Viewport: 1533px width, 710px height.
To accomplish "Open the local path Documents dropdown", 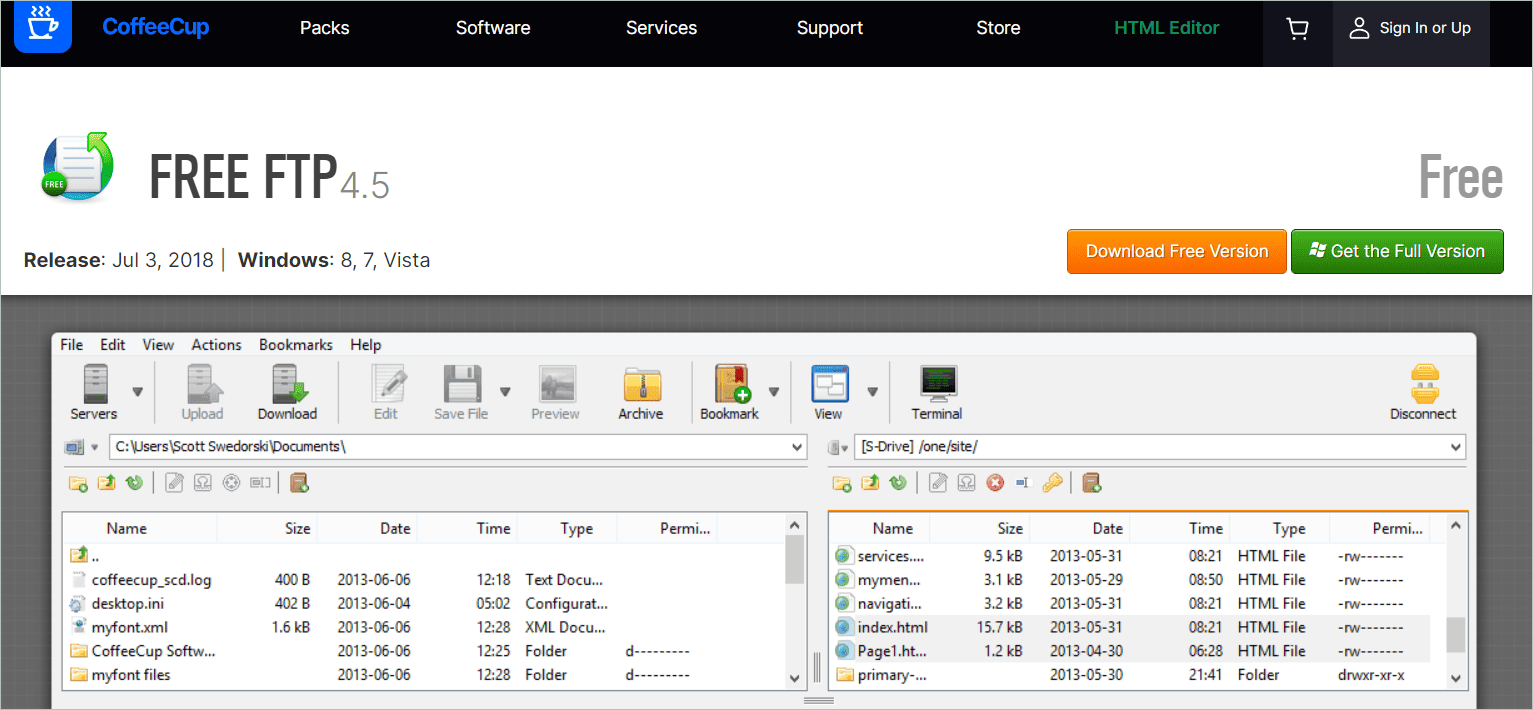I will pyautogui.click(x=797, y=447).
